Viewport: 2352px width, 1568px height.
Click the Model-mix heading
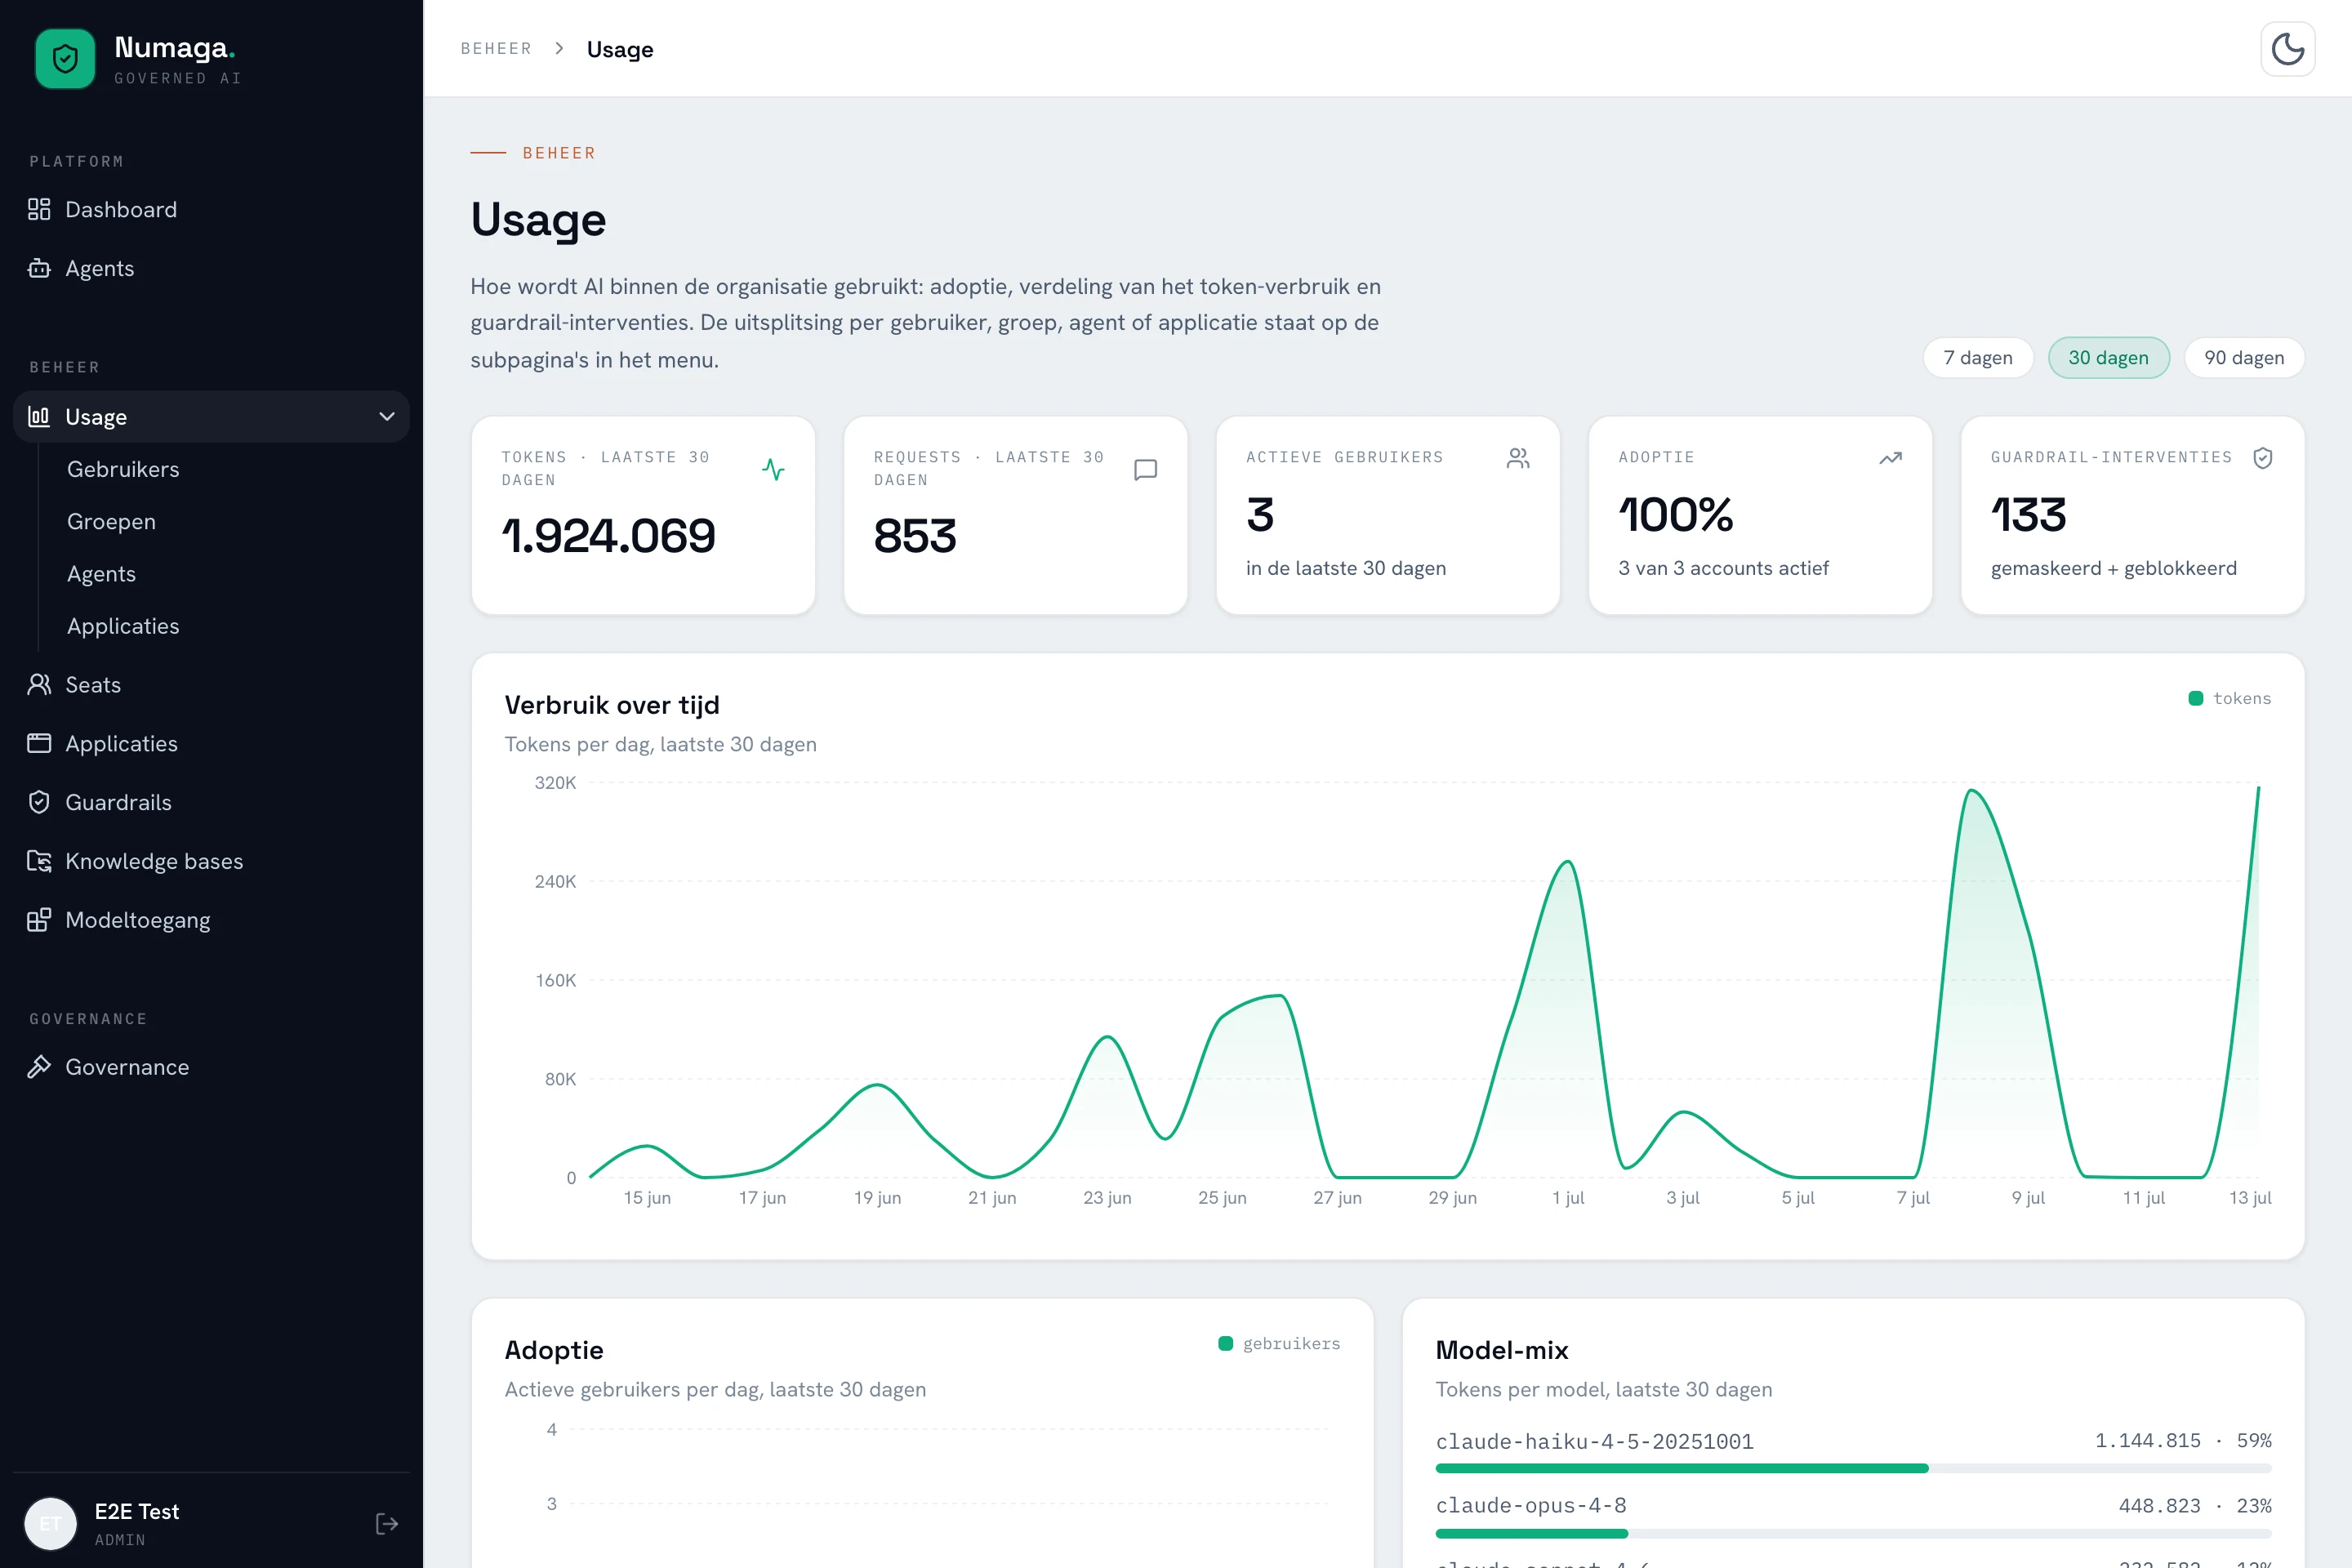1502,1350
